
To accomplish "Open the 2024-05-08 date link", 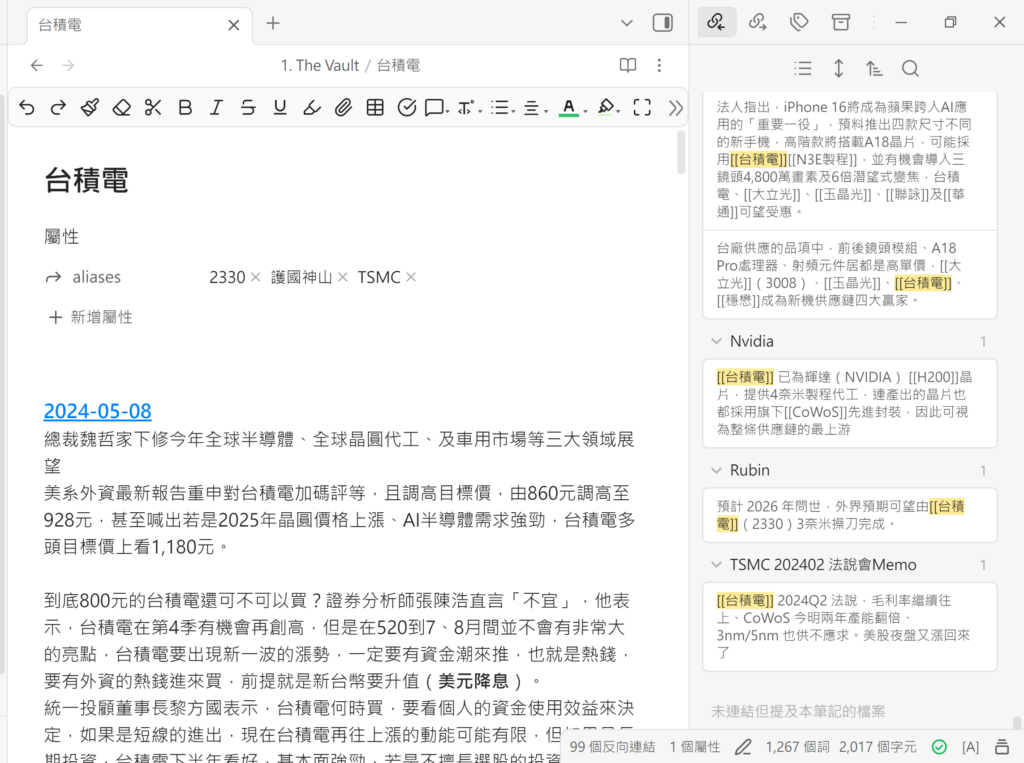I will pyautogui.click(x=97, y=411).
